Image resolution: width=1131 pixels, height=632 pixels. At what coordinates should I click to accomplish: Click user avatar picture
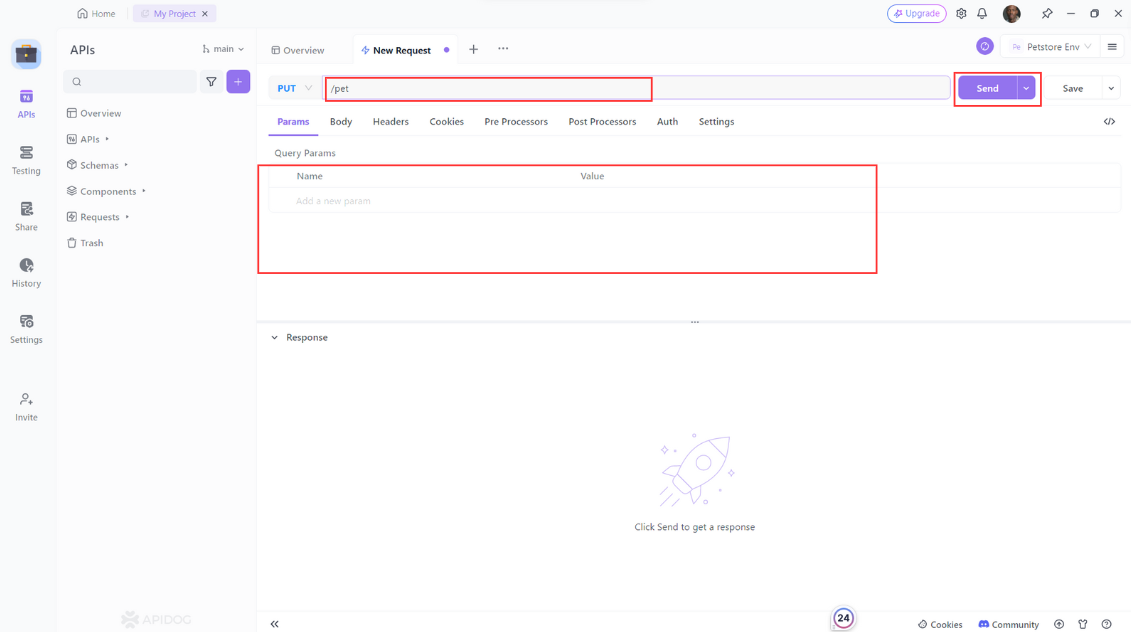pyautogui.click(x=1011, y=14)
